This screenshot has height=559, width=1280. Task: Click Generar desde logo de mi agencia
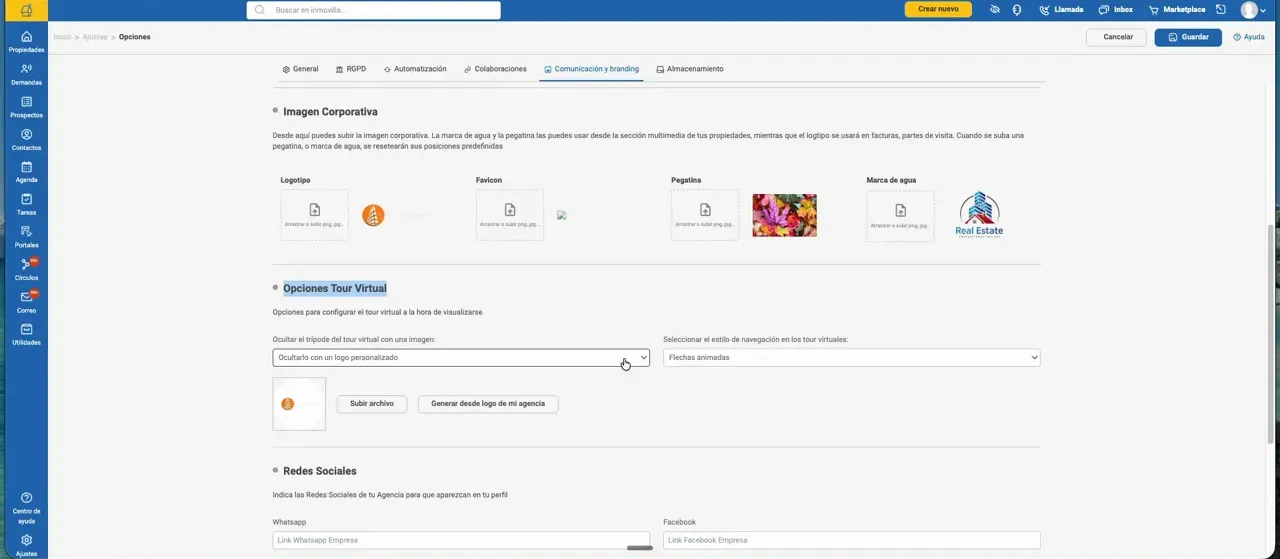[x=488, y=404]
